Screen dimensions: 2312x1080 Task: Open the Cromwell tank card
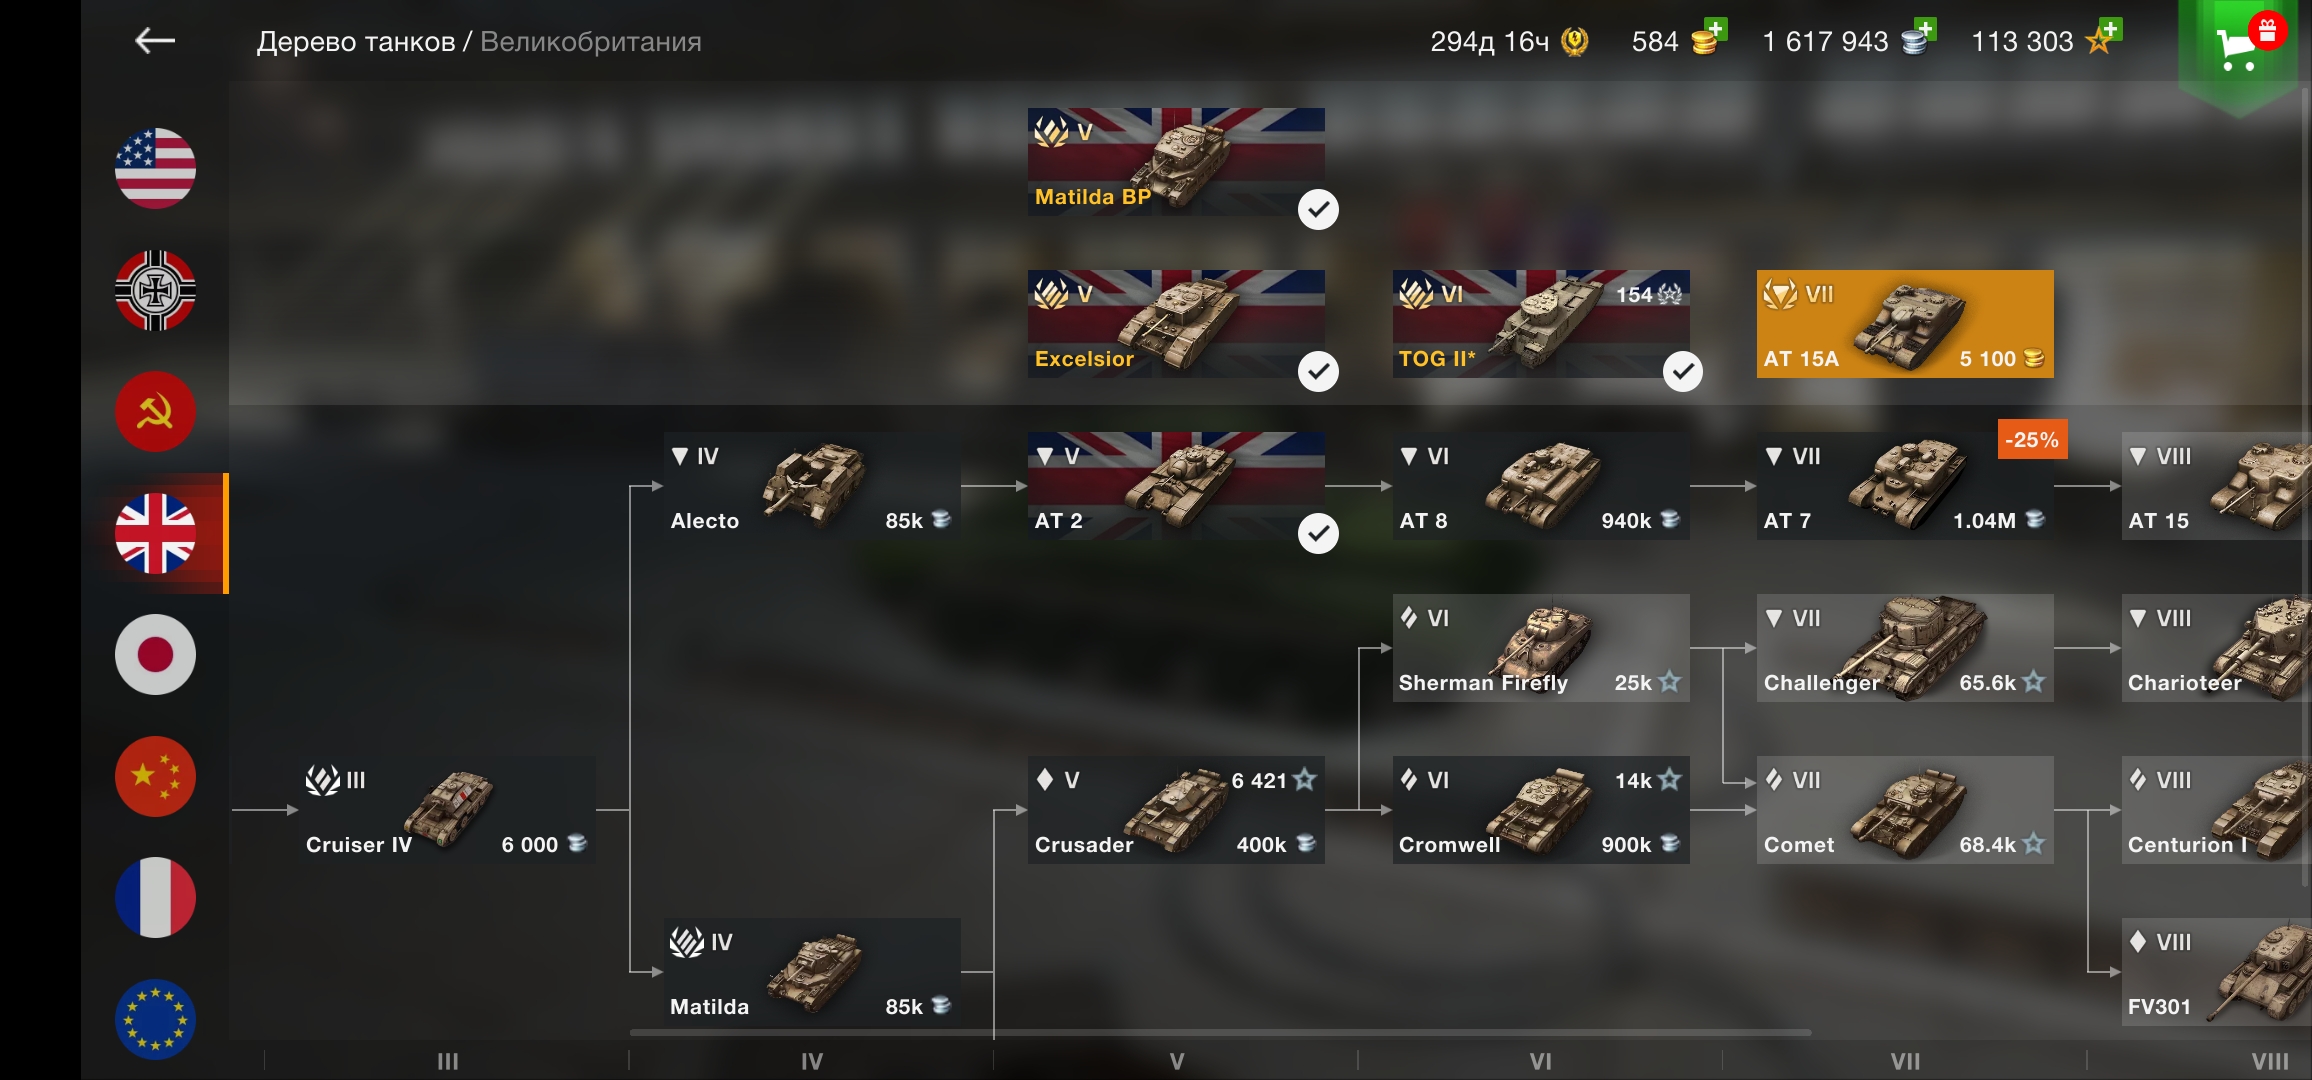pos(1541,810)
